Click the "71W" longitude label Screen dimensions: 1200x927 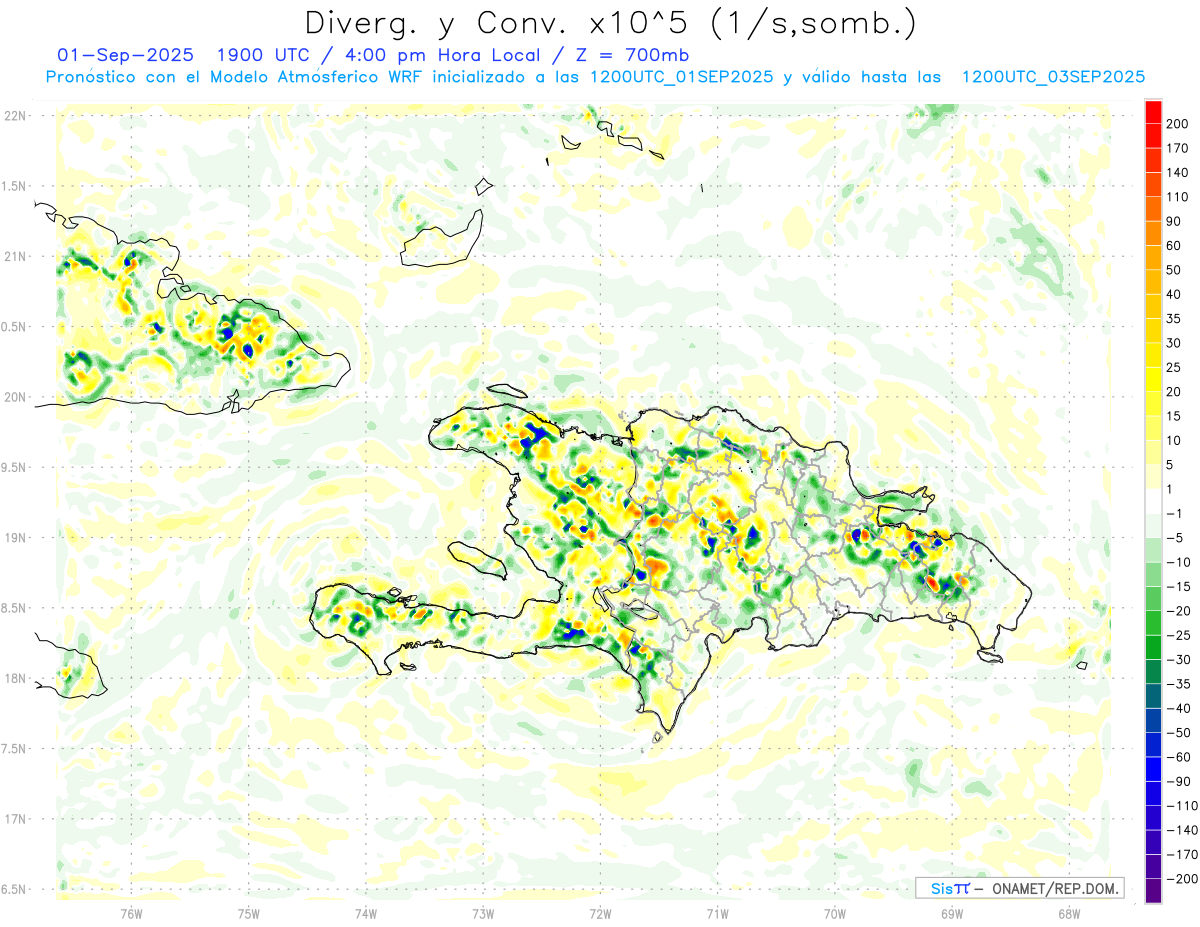(x=717, y=914)
